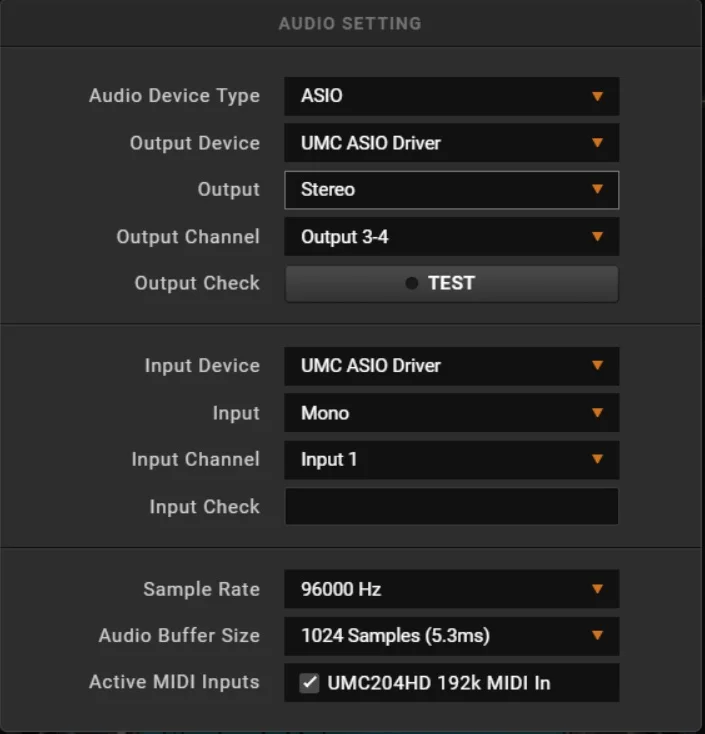Viewport: 705px width, 734px height.
Task: Click the Audio Buffer Size arrow icon
Action: tap(597, 636)
